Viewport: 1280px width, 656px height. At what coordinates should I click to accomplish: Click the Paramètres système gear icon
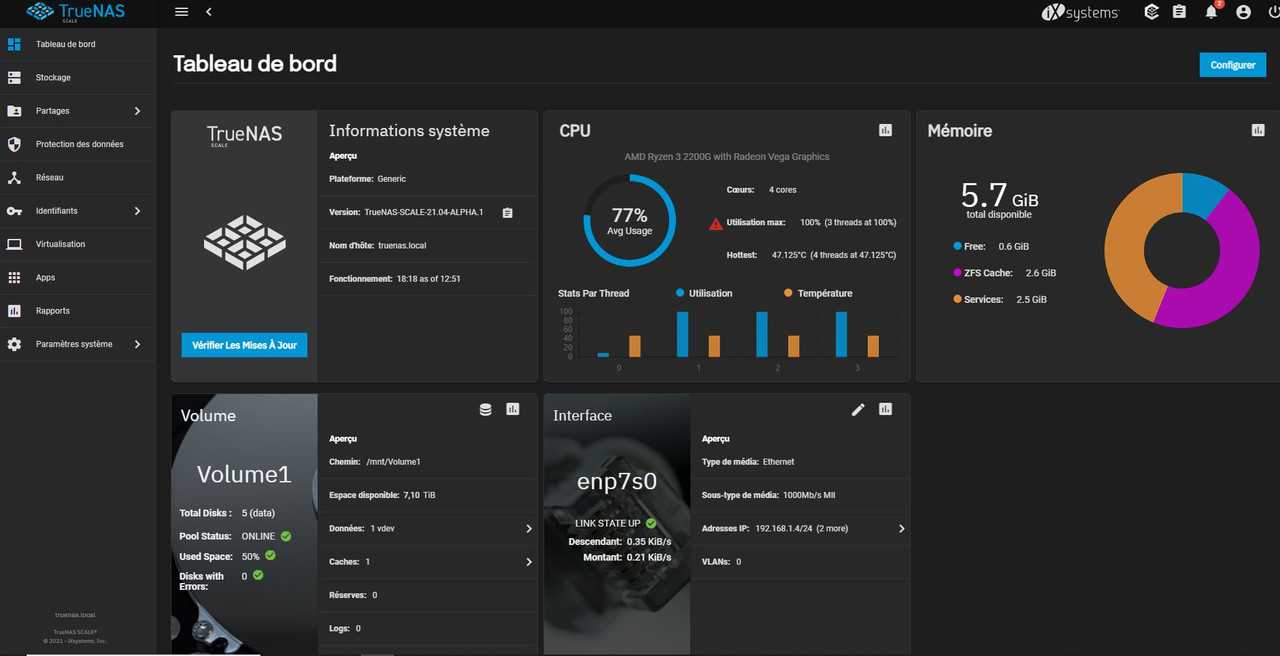[14, 344]
